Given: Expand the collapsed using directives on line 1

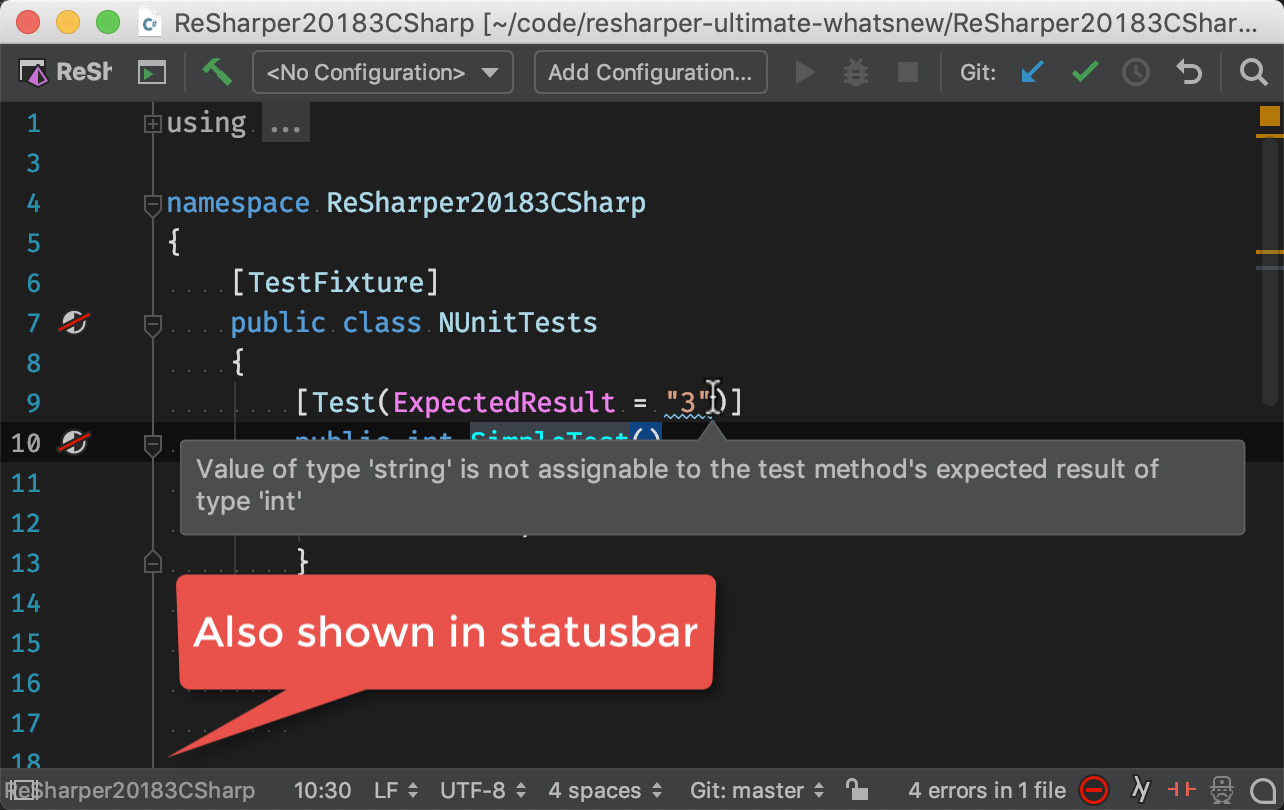Looking at the screenshot, I should (x=152, y=122).
